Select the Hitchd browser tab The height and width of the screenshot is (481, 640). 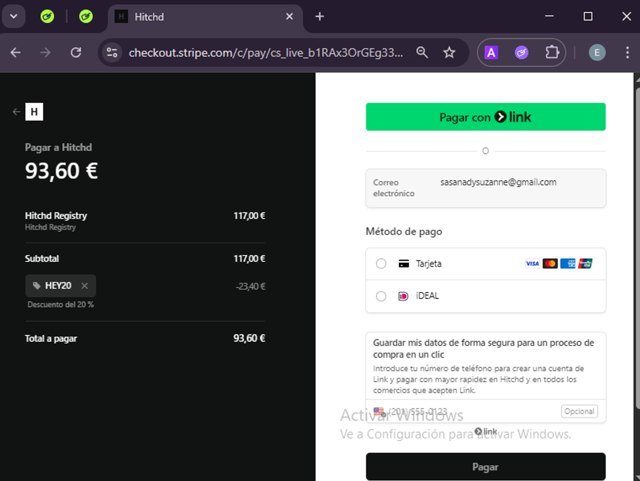pos(204,17)
